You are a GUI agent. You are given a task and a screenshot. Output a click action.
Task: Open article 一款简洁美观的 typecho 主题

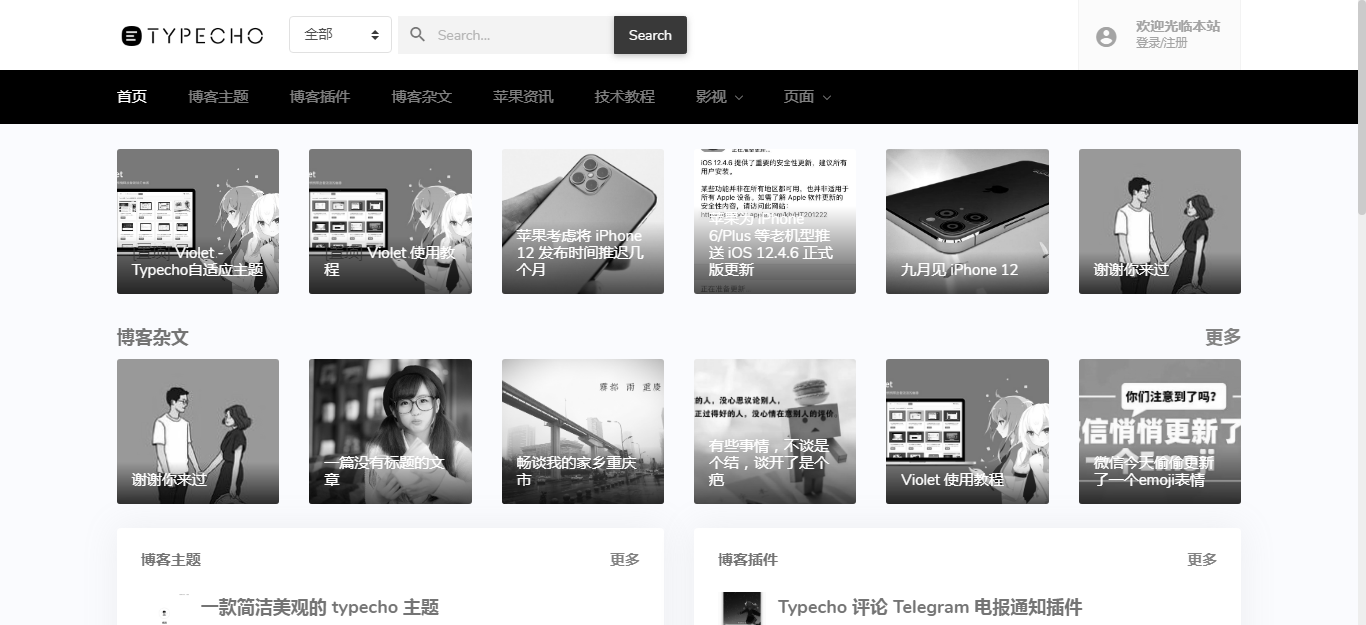pos(320,607)
